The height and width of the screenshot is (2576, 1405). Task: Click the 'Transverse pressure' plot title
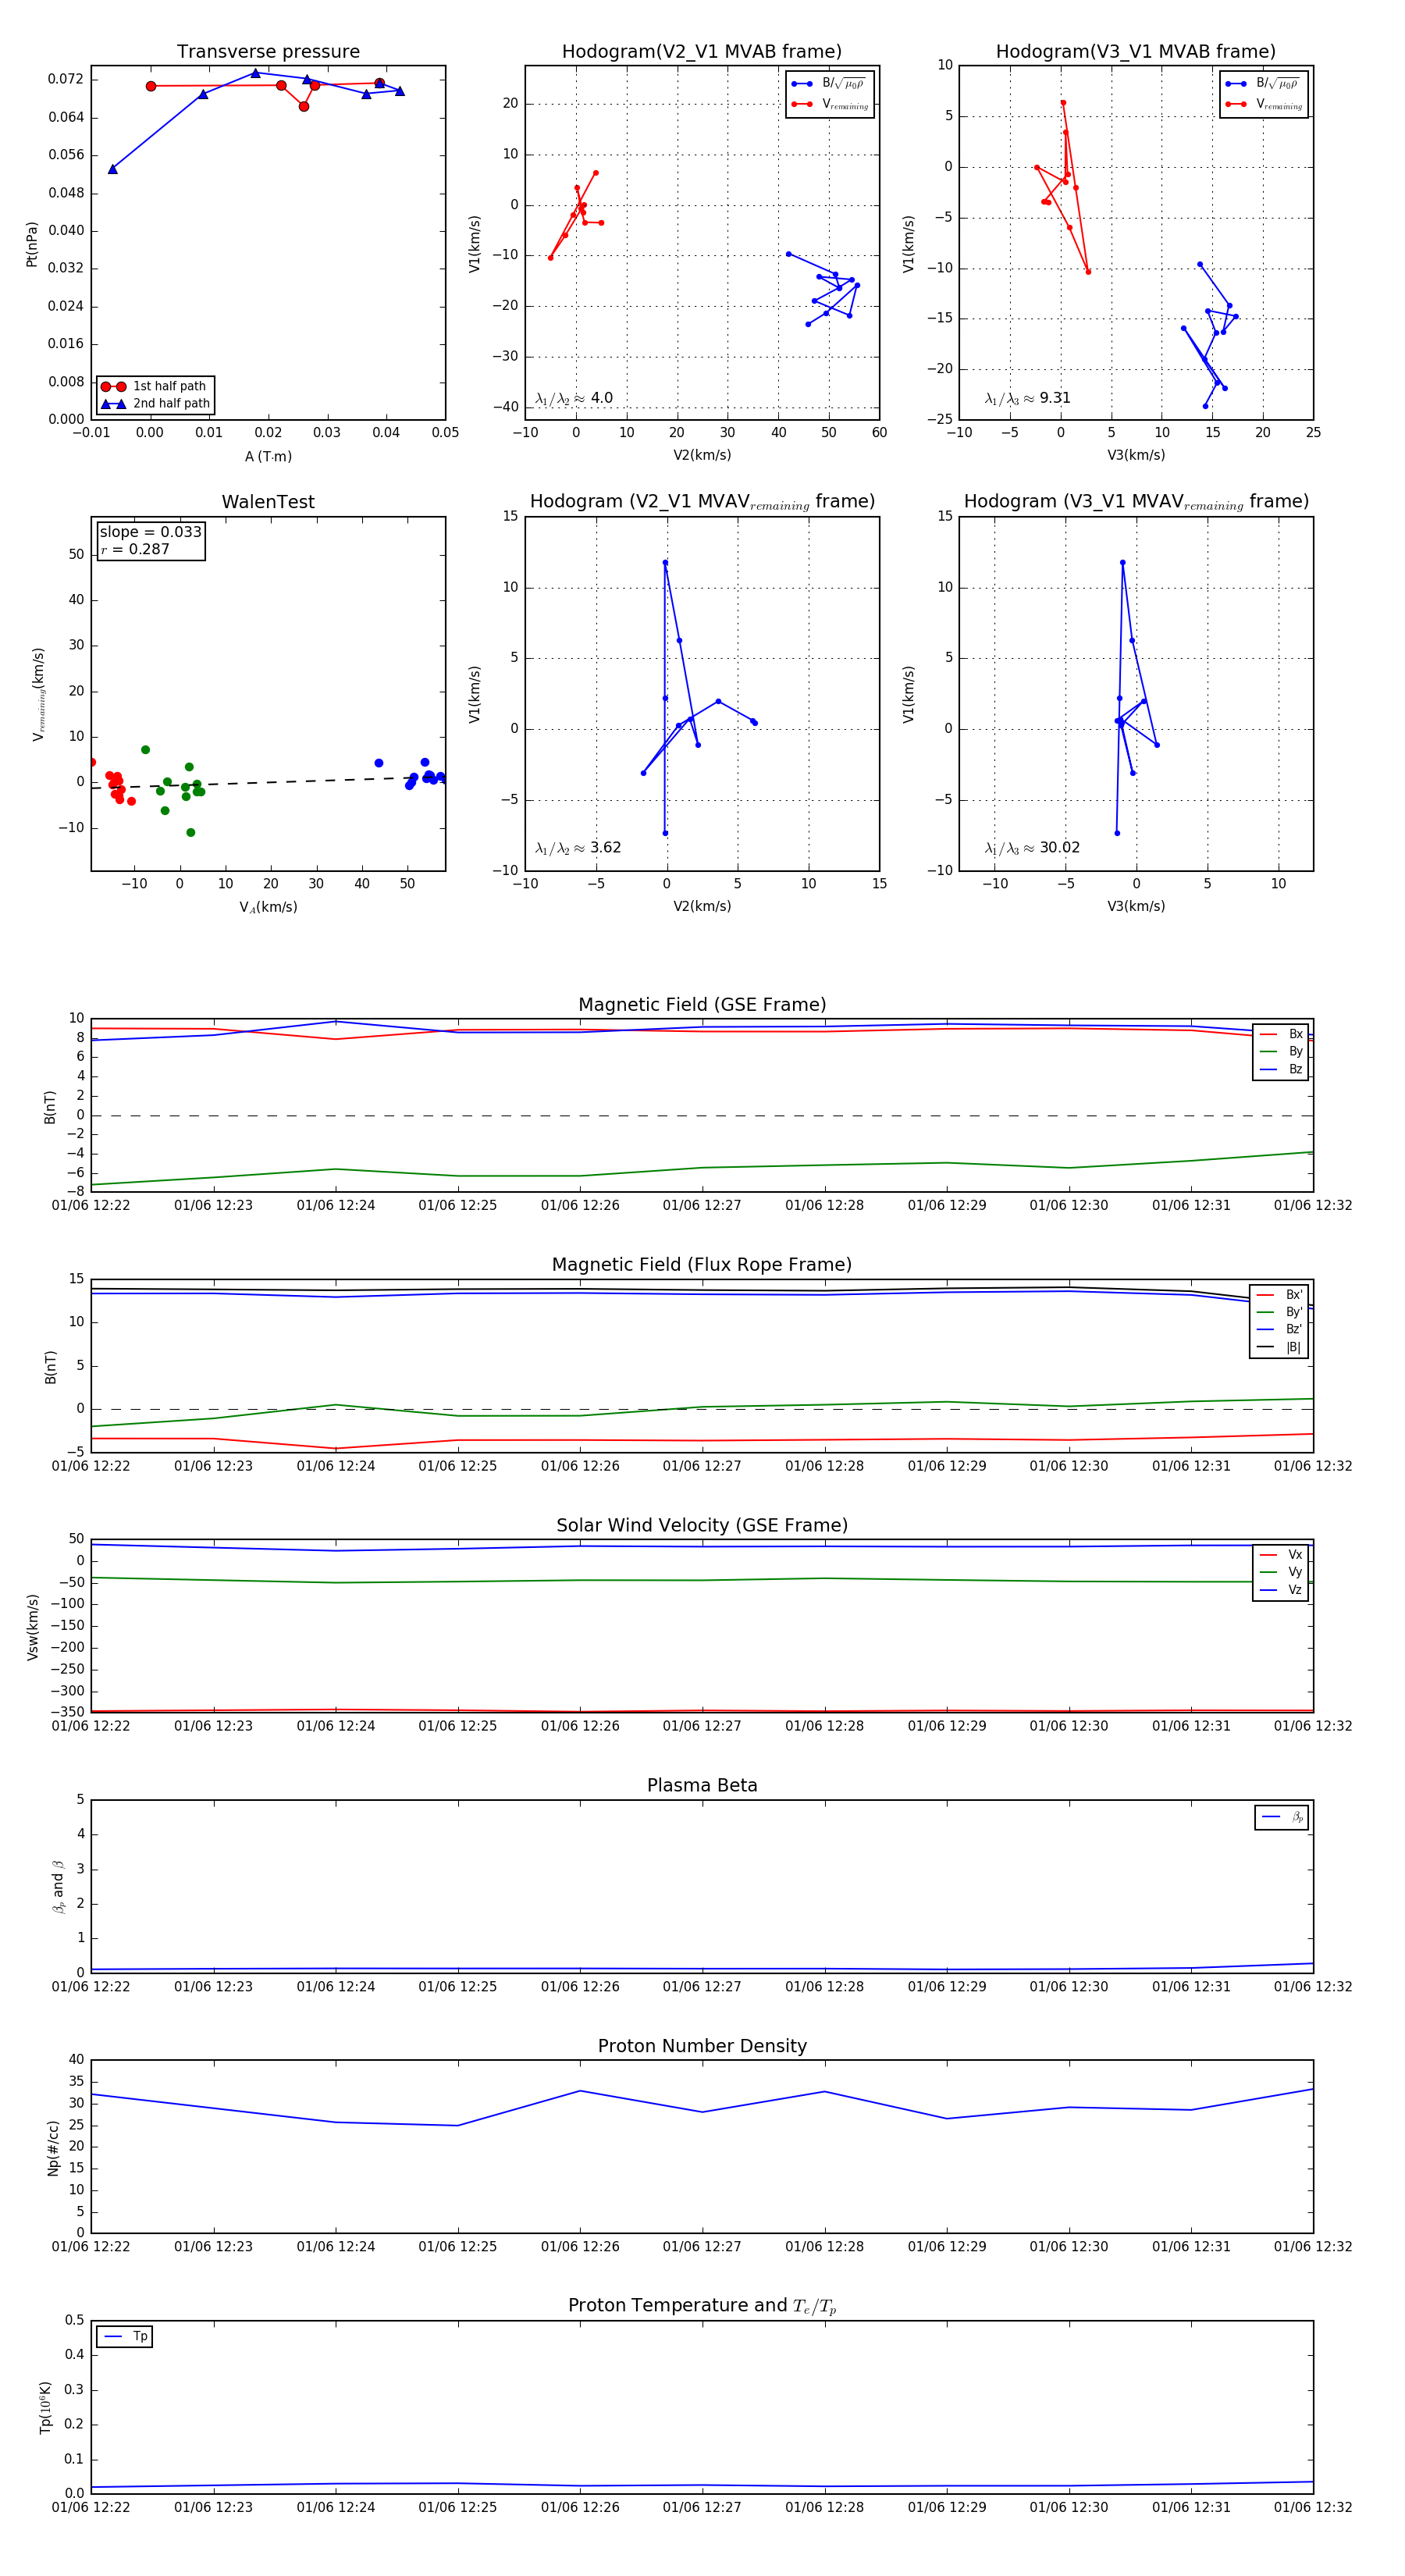point(268,52)
